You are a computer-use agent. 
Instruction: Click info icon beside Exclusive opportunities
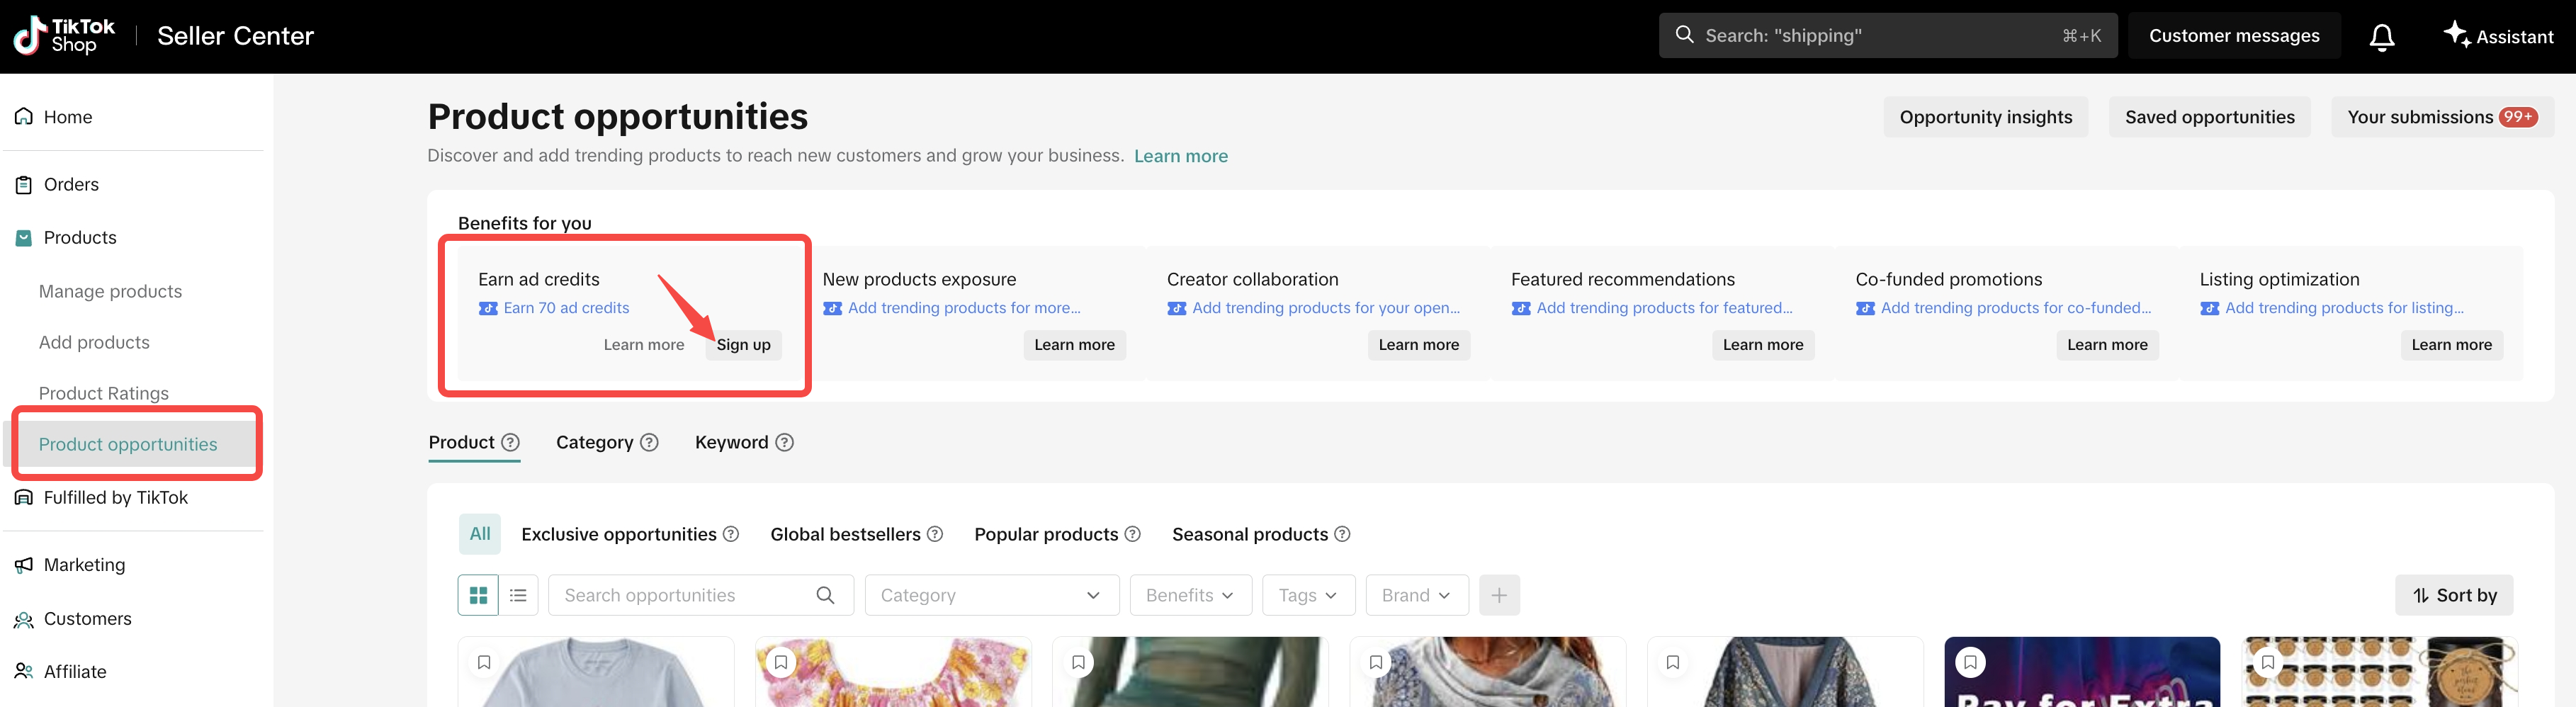pyautogui.click(x=731, y=534)
